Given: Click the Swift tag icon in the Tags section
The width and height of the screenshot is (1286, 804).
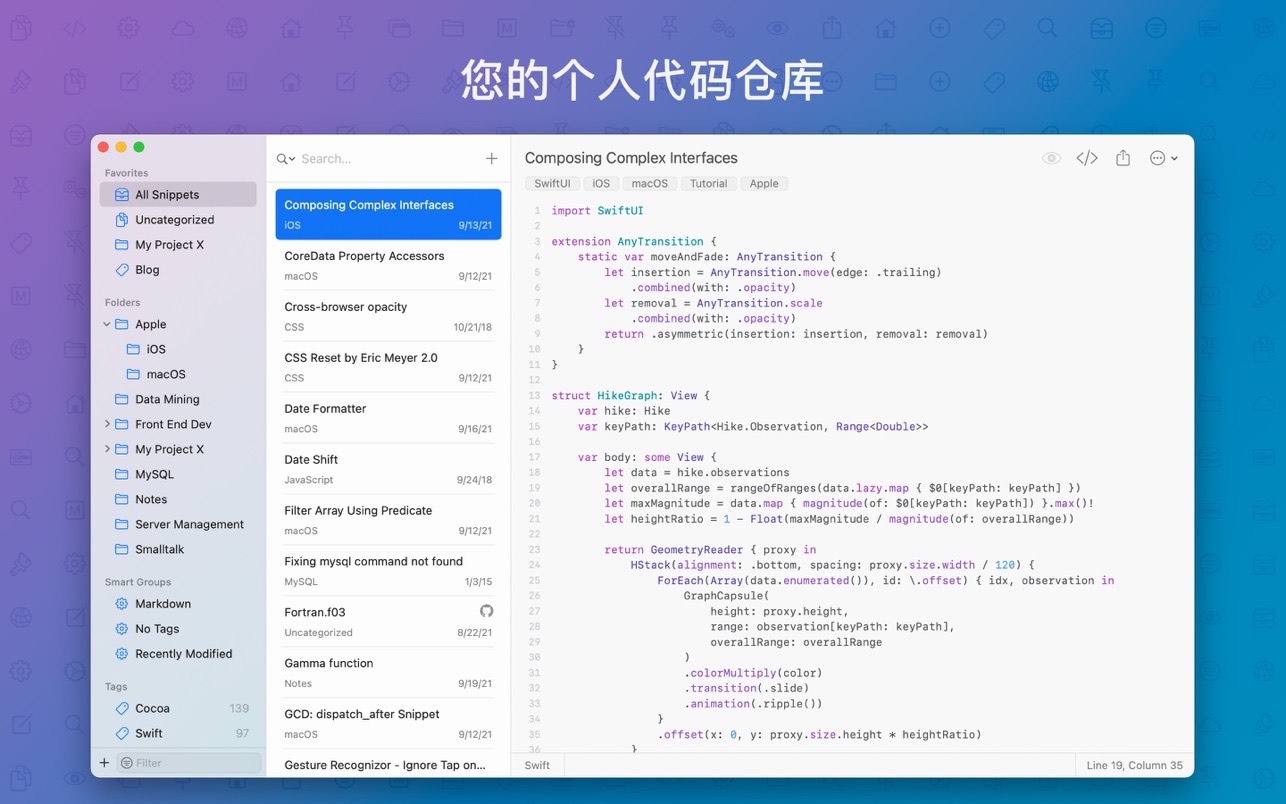Looking at the screenshot, I should pyautogui.click(x=121, y=733).
